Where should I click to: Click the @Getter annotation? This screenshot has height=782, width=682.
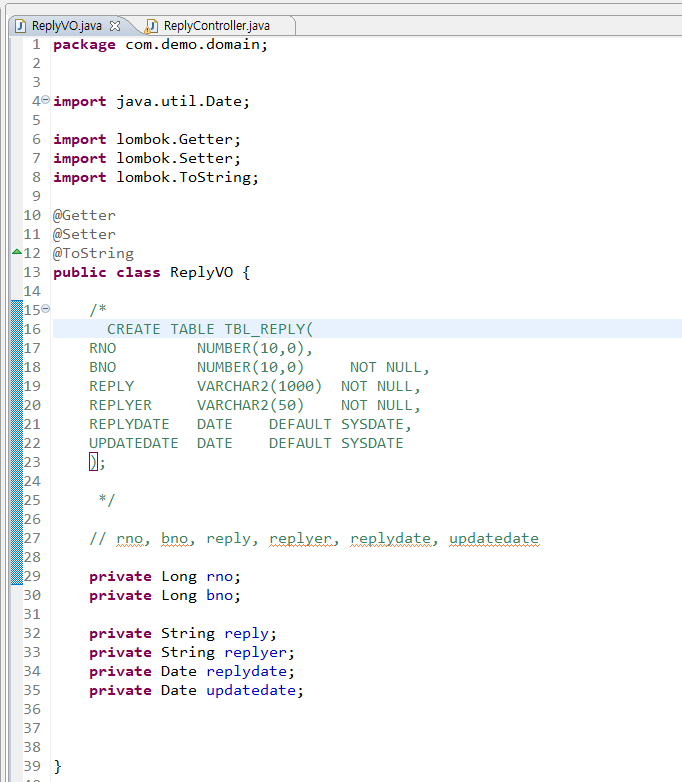[84, 215]
